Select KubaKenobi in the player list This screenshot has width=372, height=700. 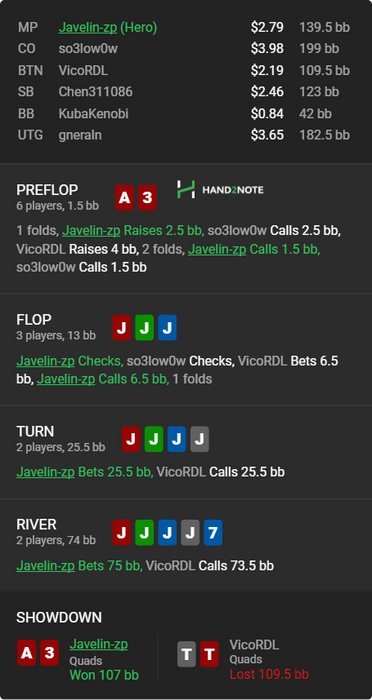coord(93,113)
